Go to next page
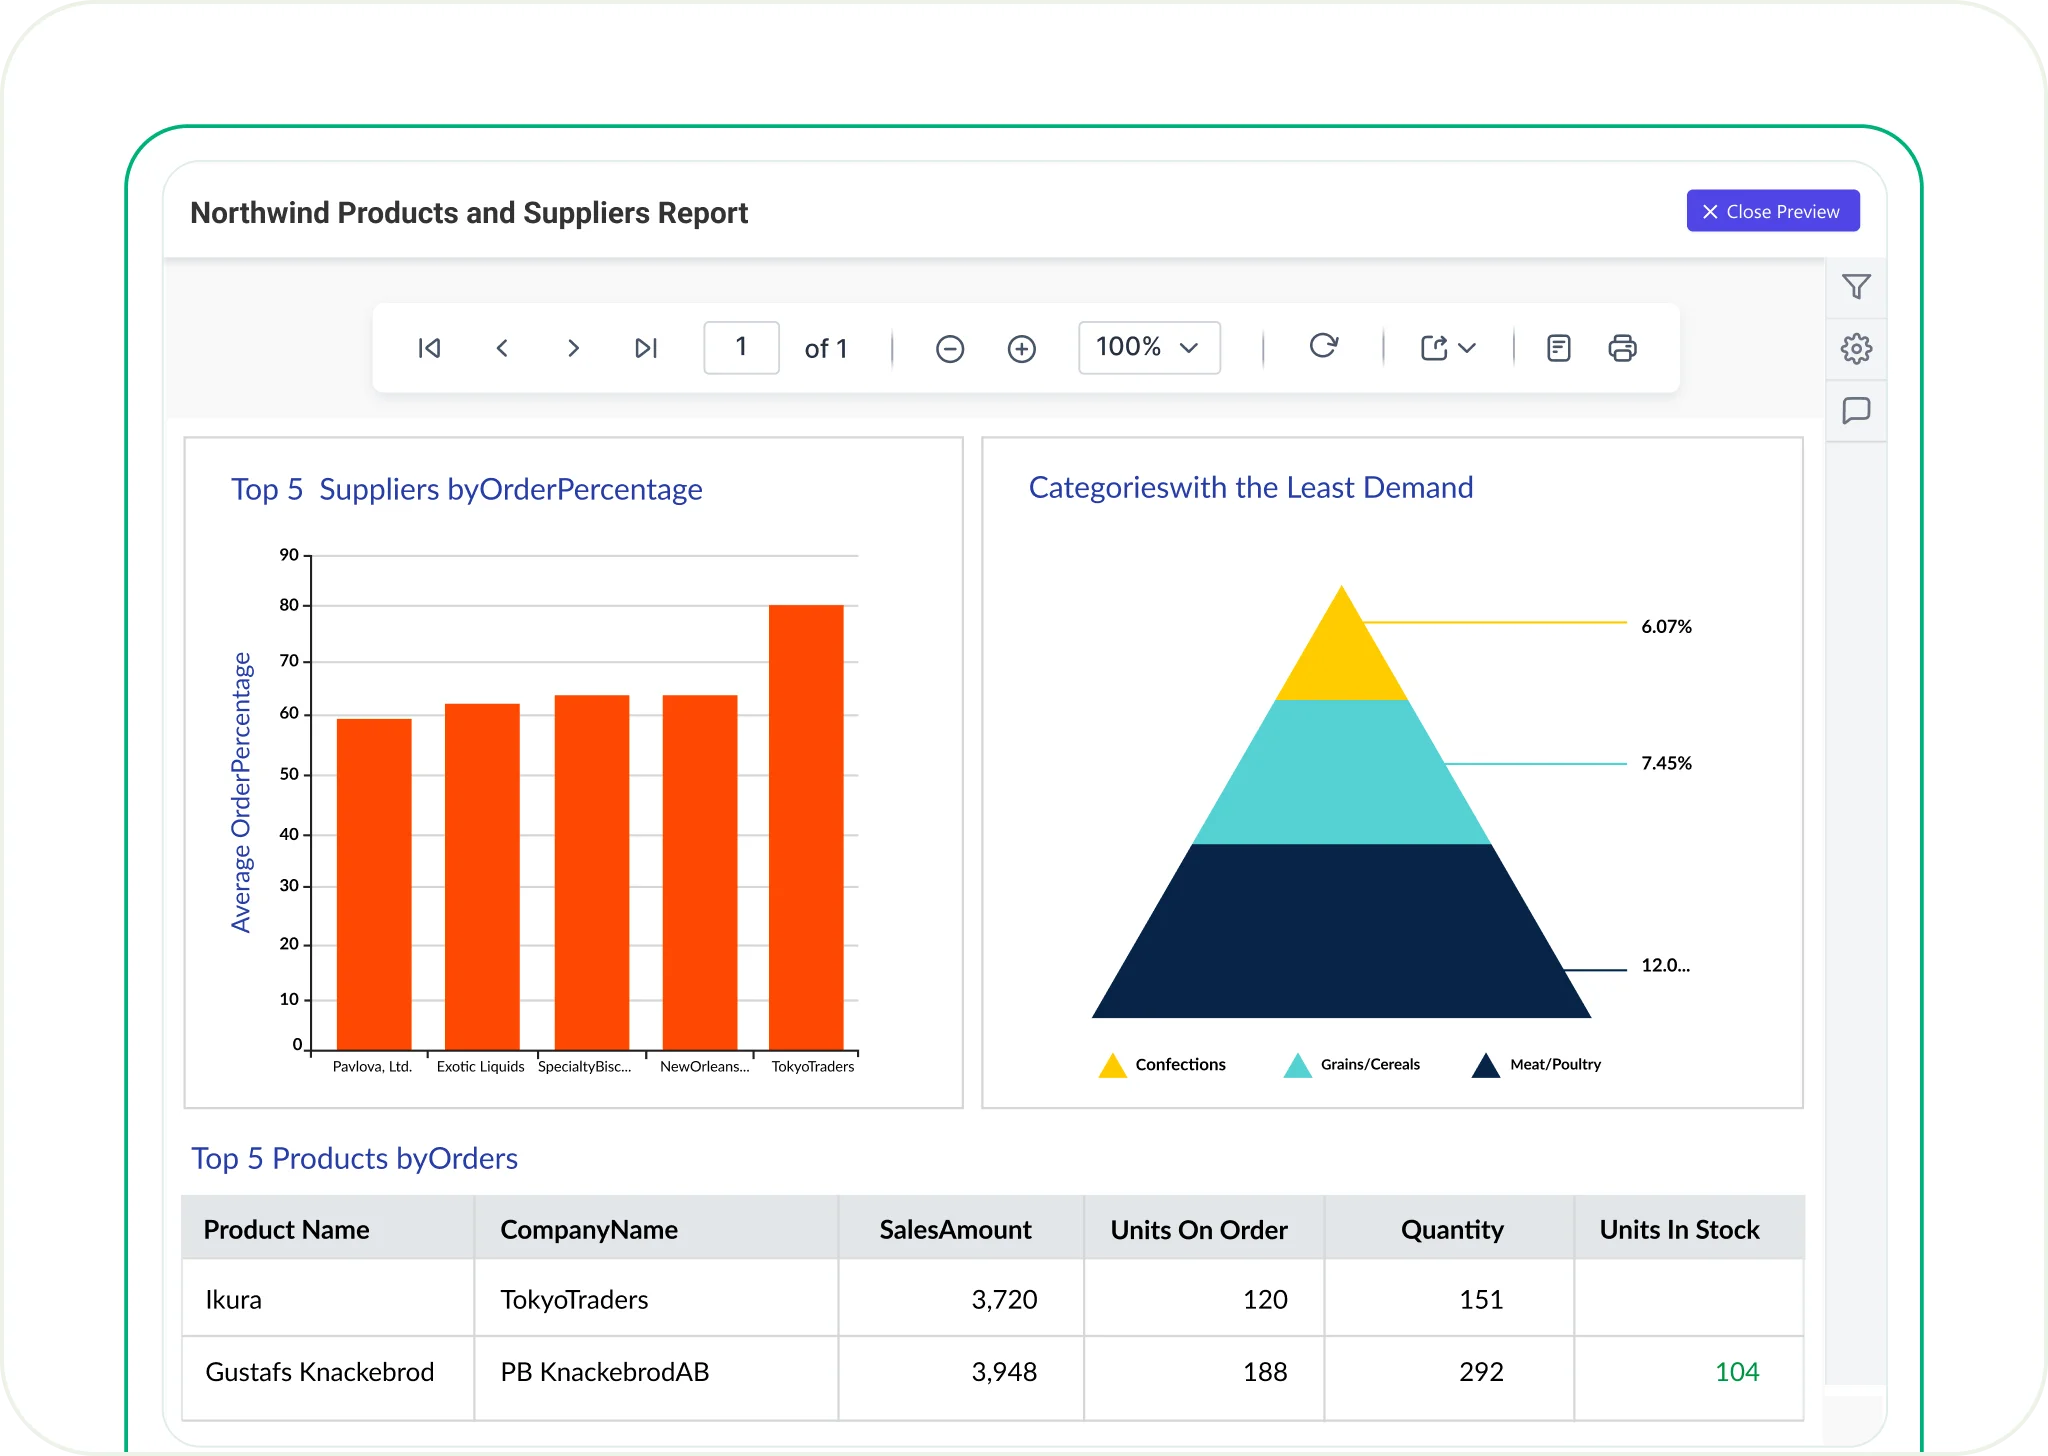The image size is (2048, 1456). pyautogui.click(x=573, y=348)
